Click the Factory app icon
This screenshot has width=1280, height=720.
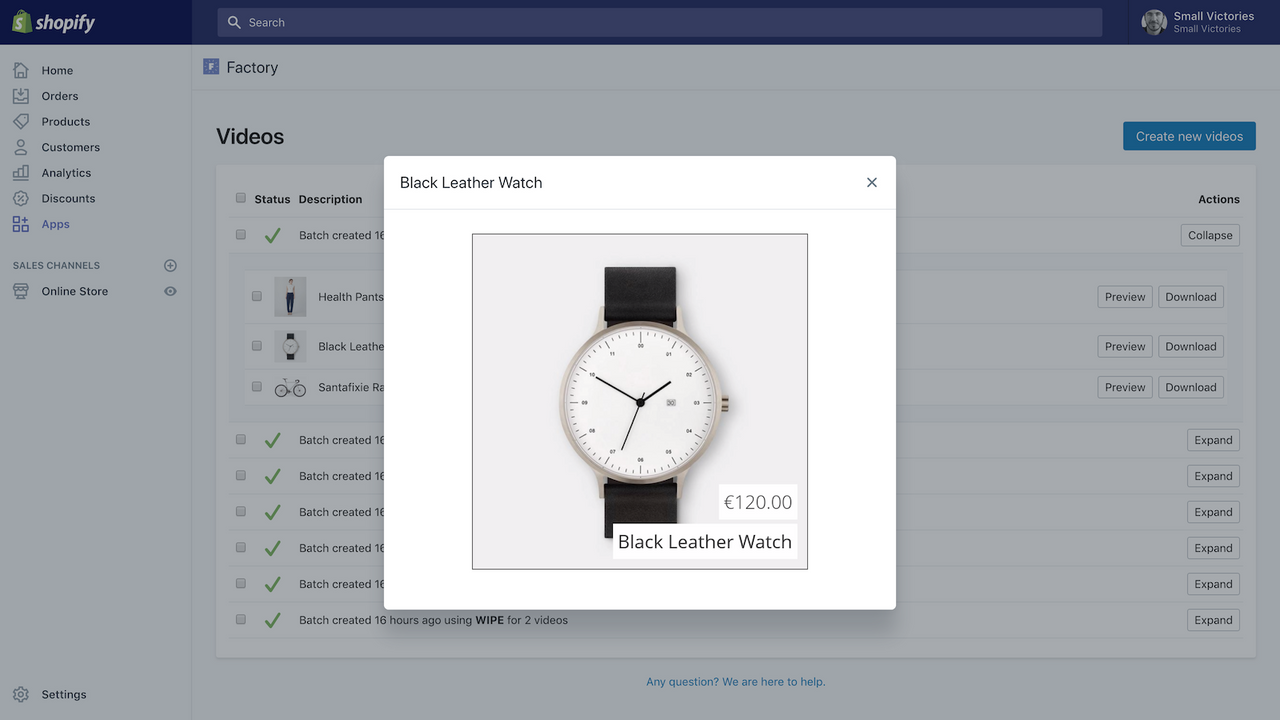(211, 67)
